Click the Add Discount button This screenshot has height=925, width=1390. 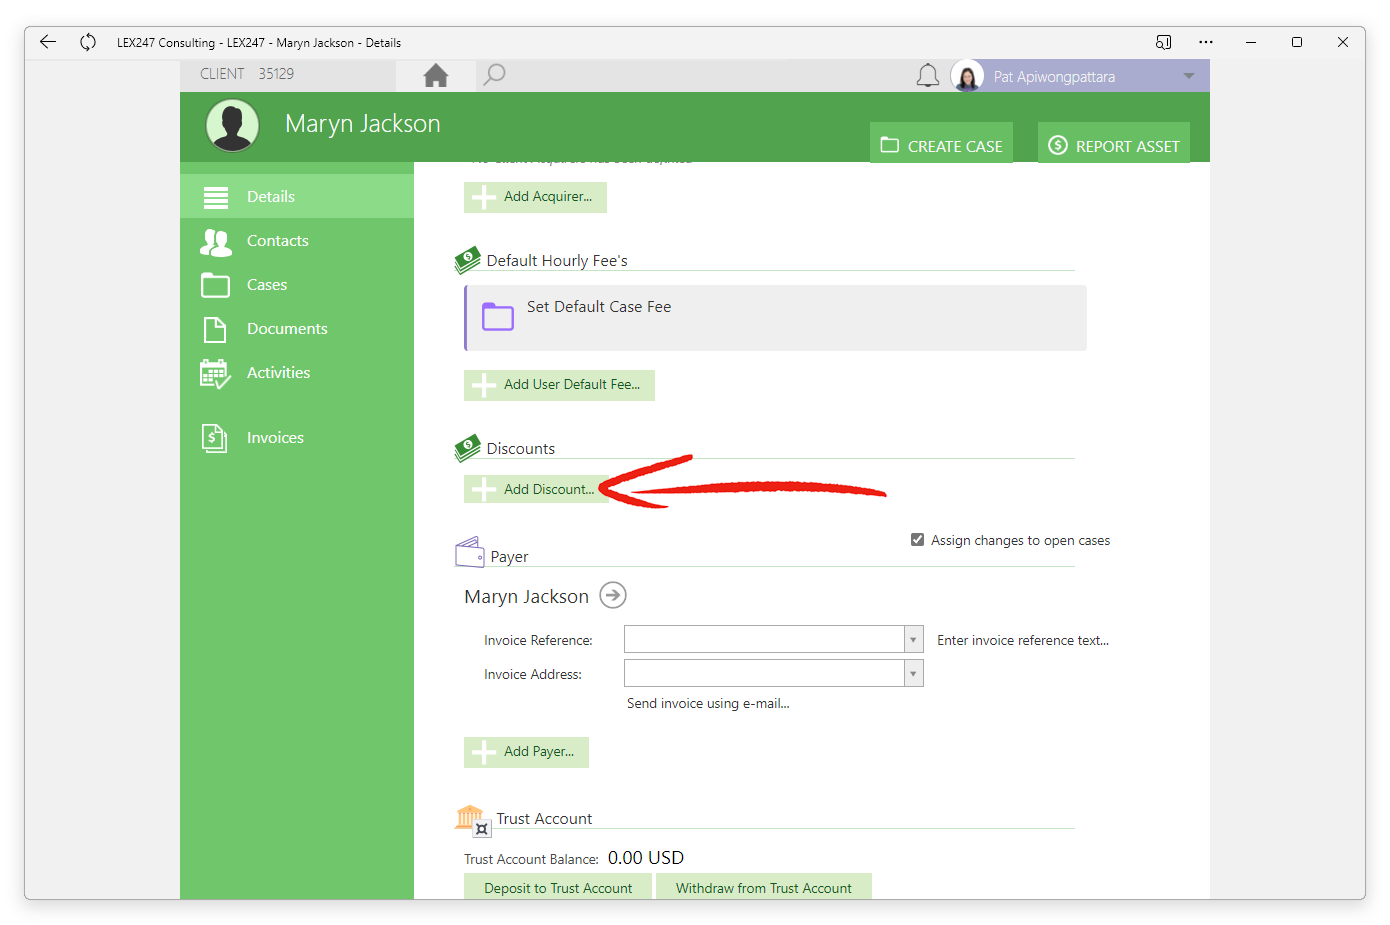pos(536,489)
